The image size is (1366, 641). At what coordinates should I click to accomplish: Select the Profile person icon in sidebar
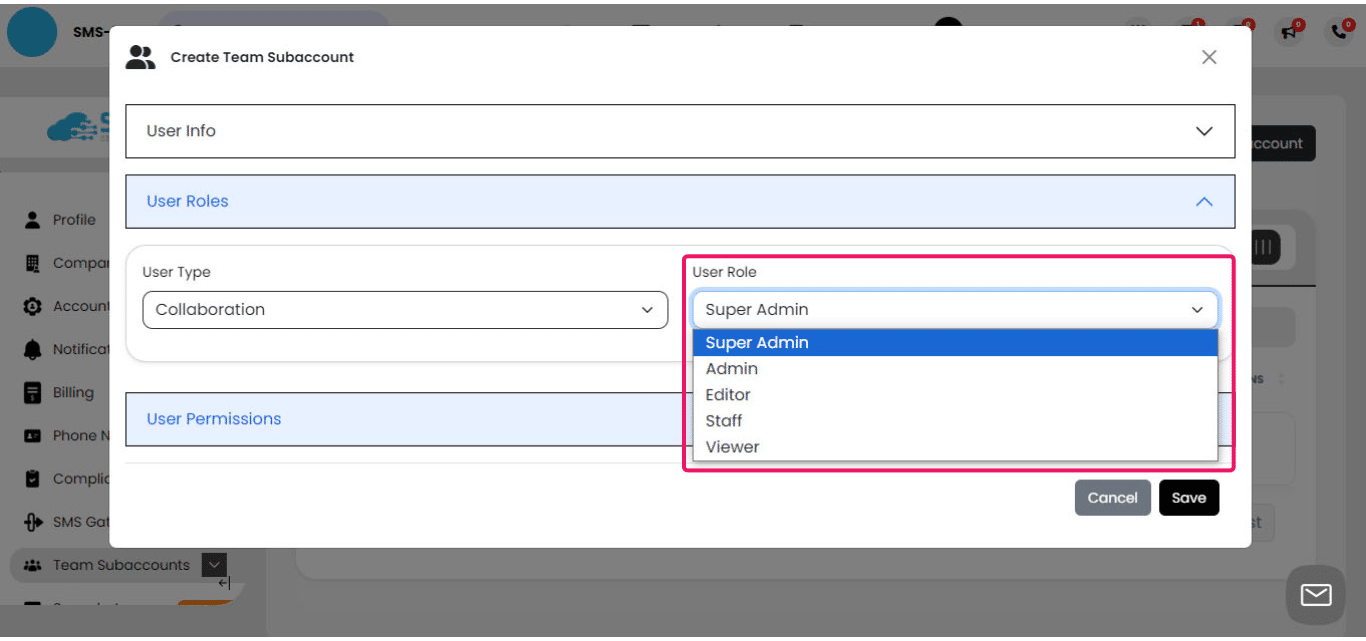tap(32, 219)
